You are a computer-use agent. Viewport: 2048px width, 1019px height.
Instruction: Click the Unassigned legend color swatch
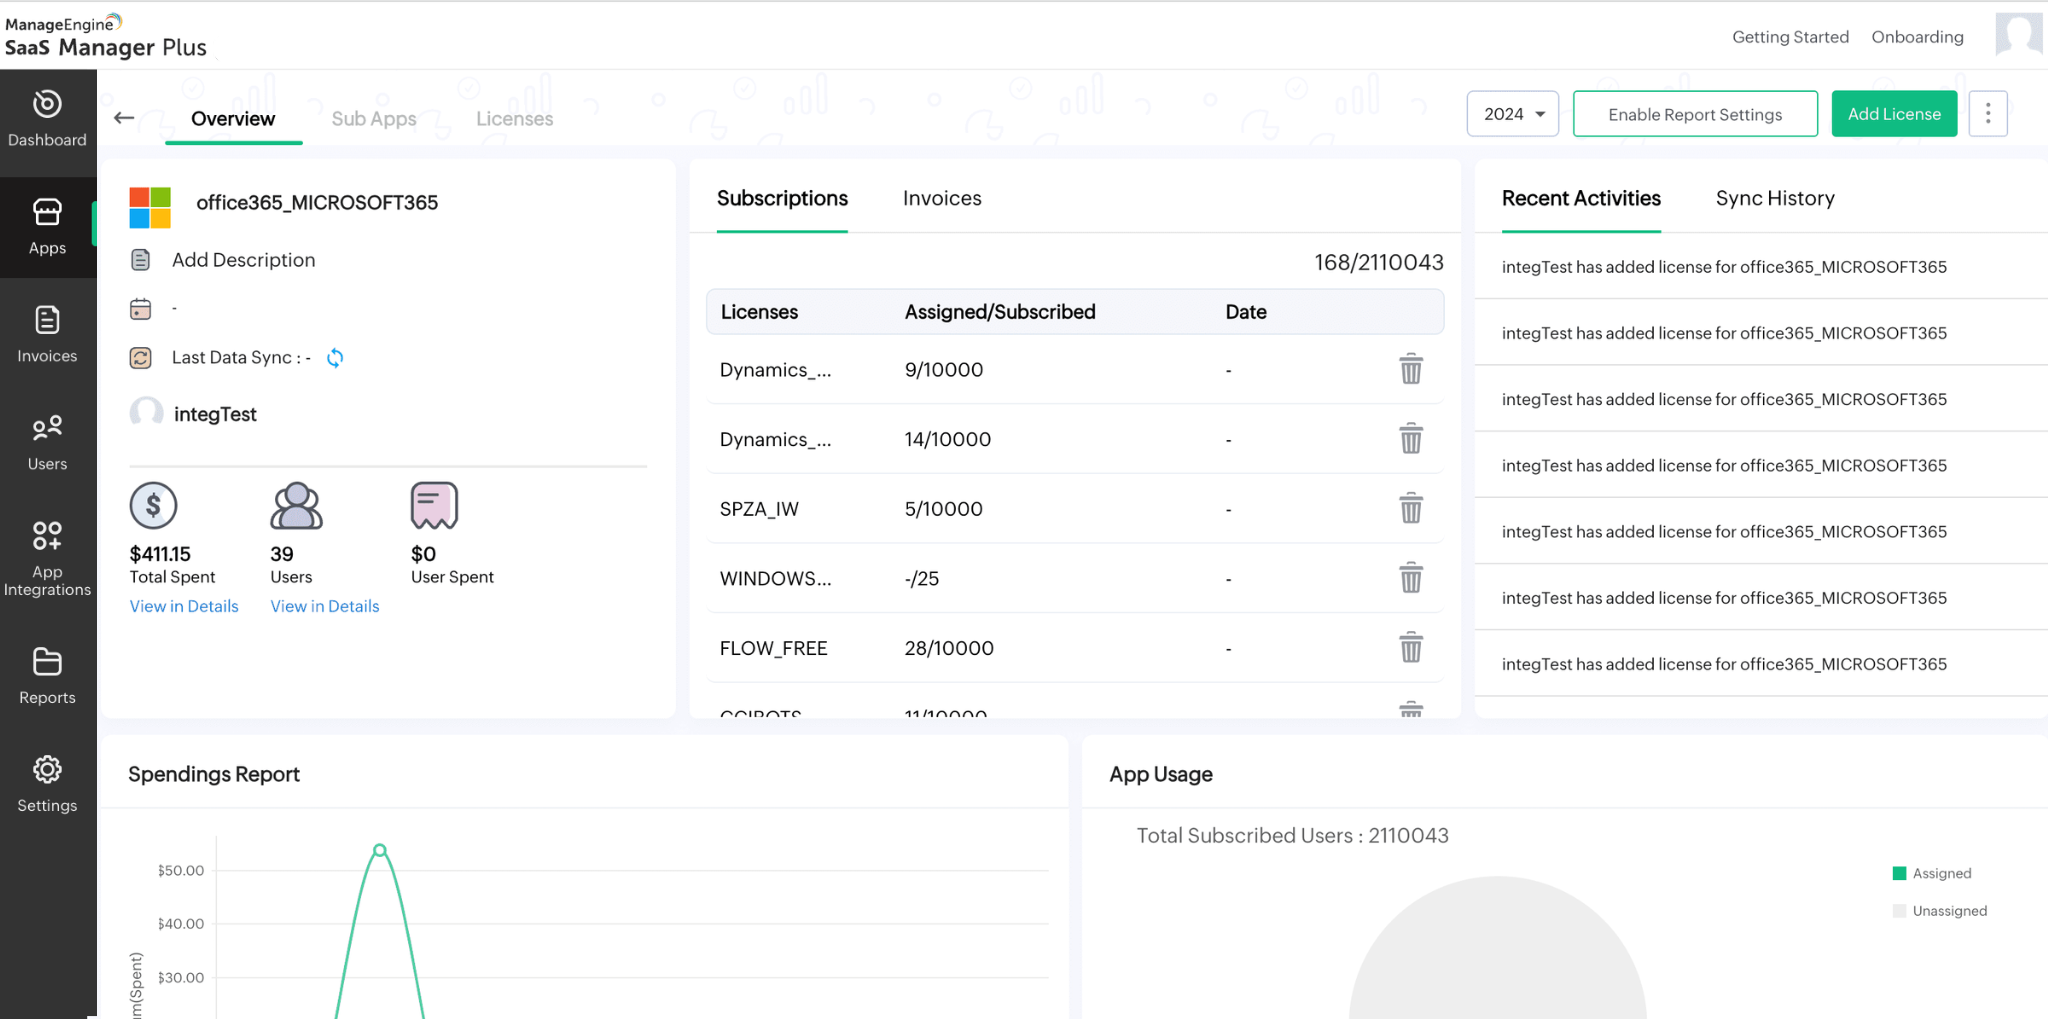(1899, 911)
